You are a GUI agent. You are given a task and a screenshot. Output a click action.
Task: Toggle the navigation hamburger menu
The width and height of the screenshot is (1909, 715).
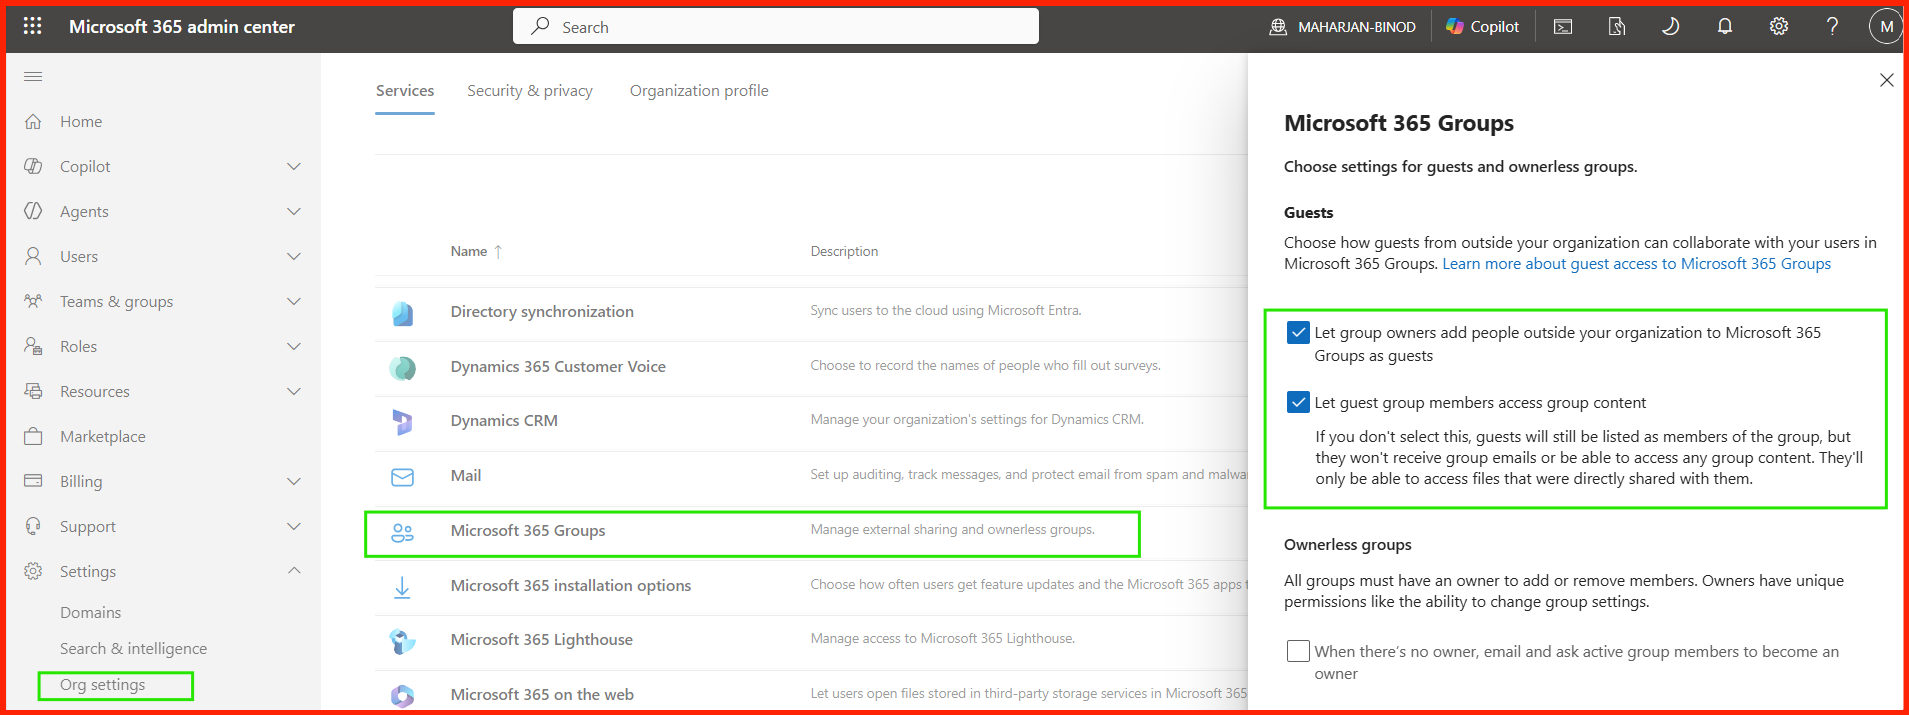click(33, 77)
